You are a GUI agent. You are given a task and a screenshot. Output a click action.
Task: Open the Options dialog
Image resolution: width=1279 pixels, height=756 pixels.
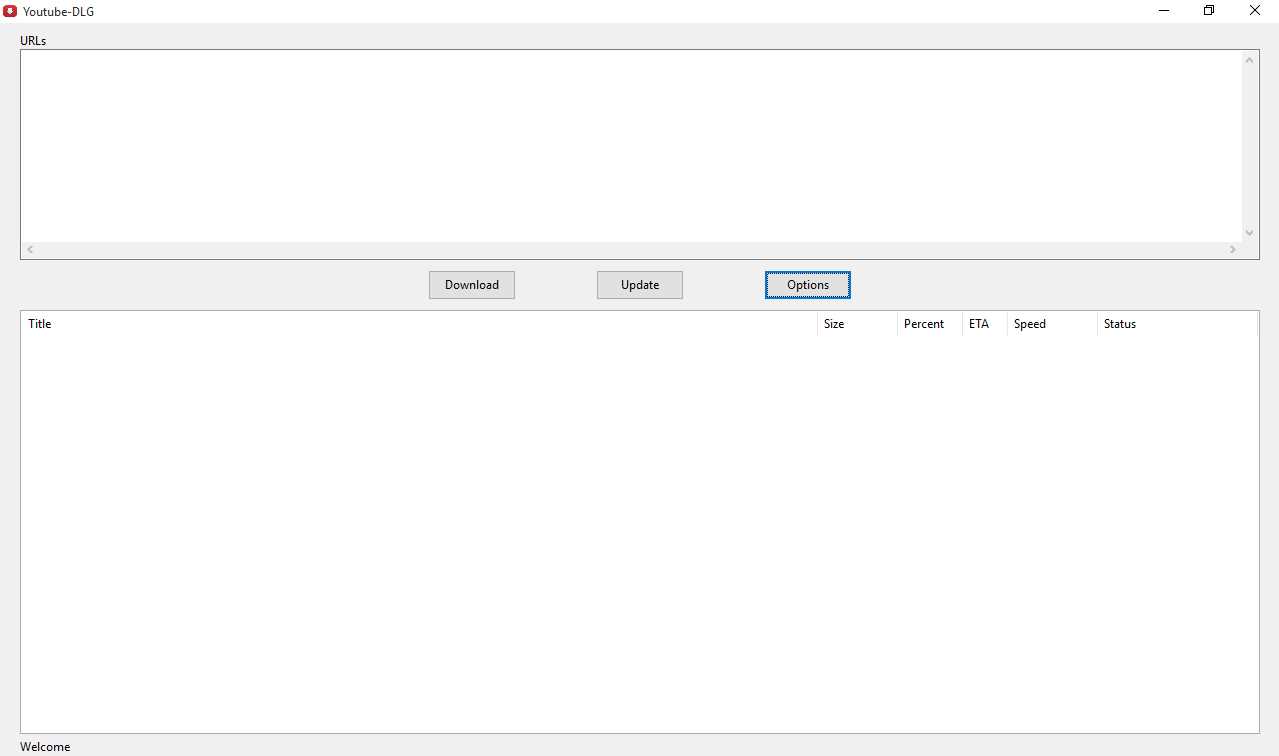[x=807, y=285]
